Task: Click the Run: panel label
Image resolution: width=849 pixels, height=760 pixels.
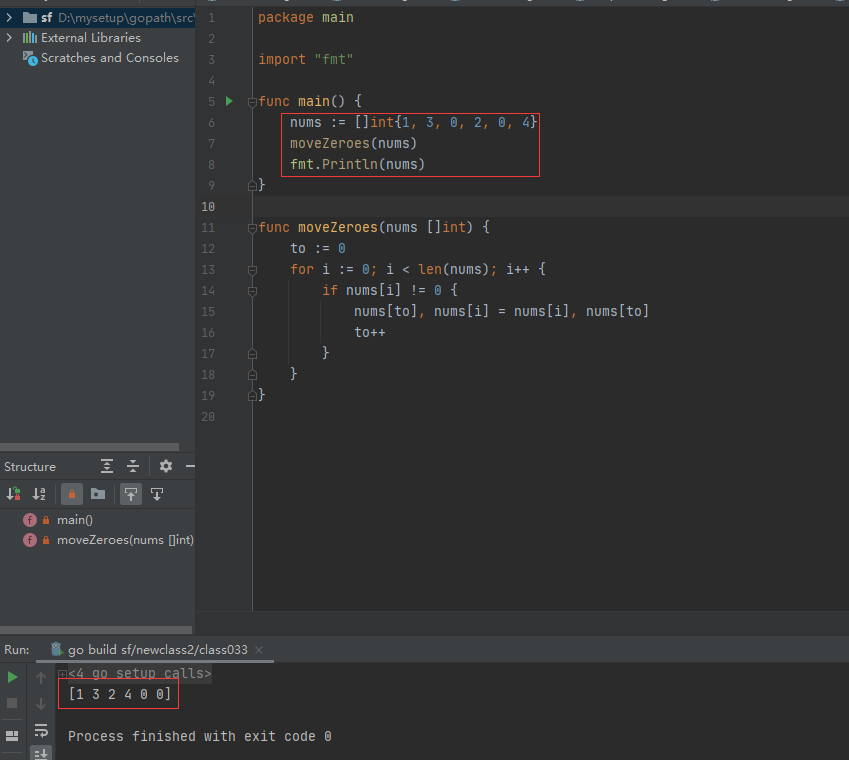Action: click(17, 650)
